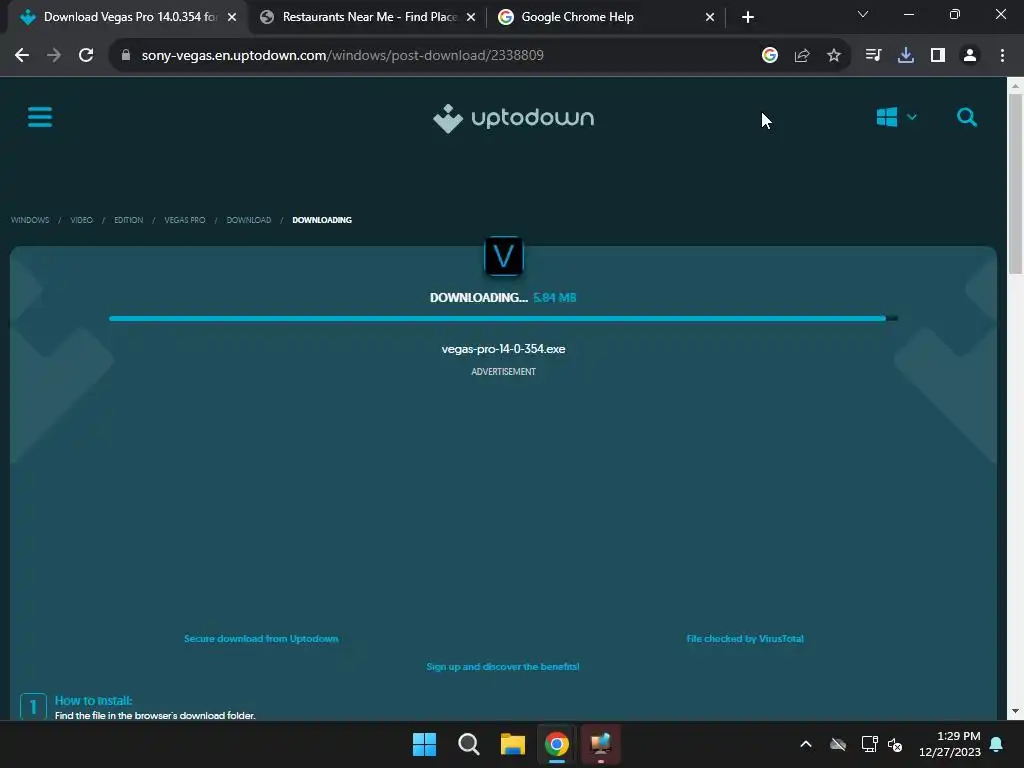Open Windows taskbar search
Screen dimensions: 1024x768
coord(468,744)
